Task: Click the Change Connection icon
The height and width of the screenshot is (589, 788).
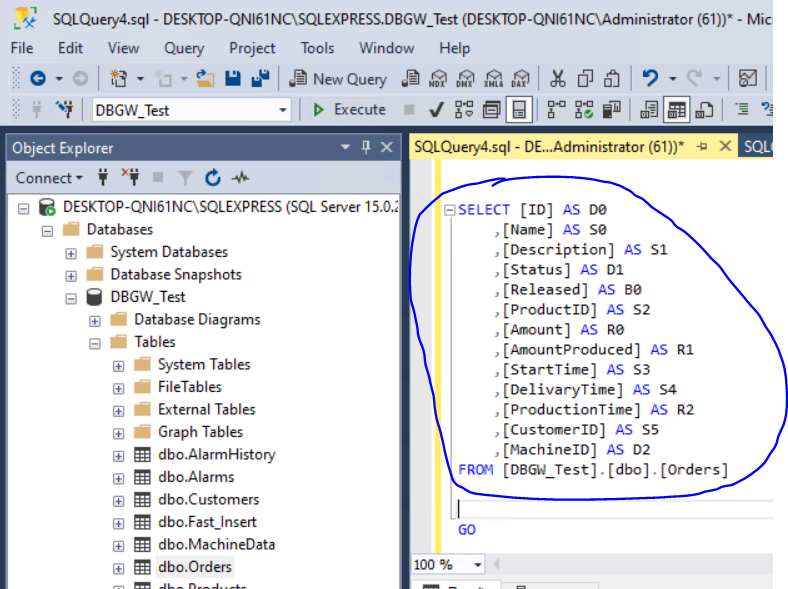Action: [x=65, y=109]
